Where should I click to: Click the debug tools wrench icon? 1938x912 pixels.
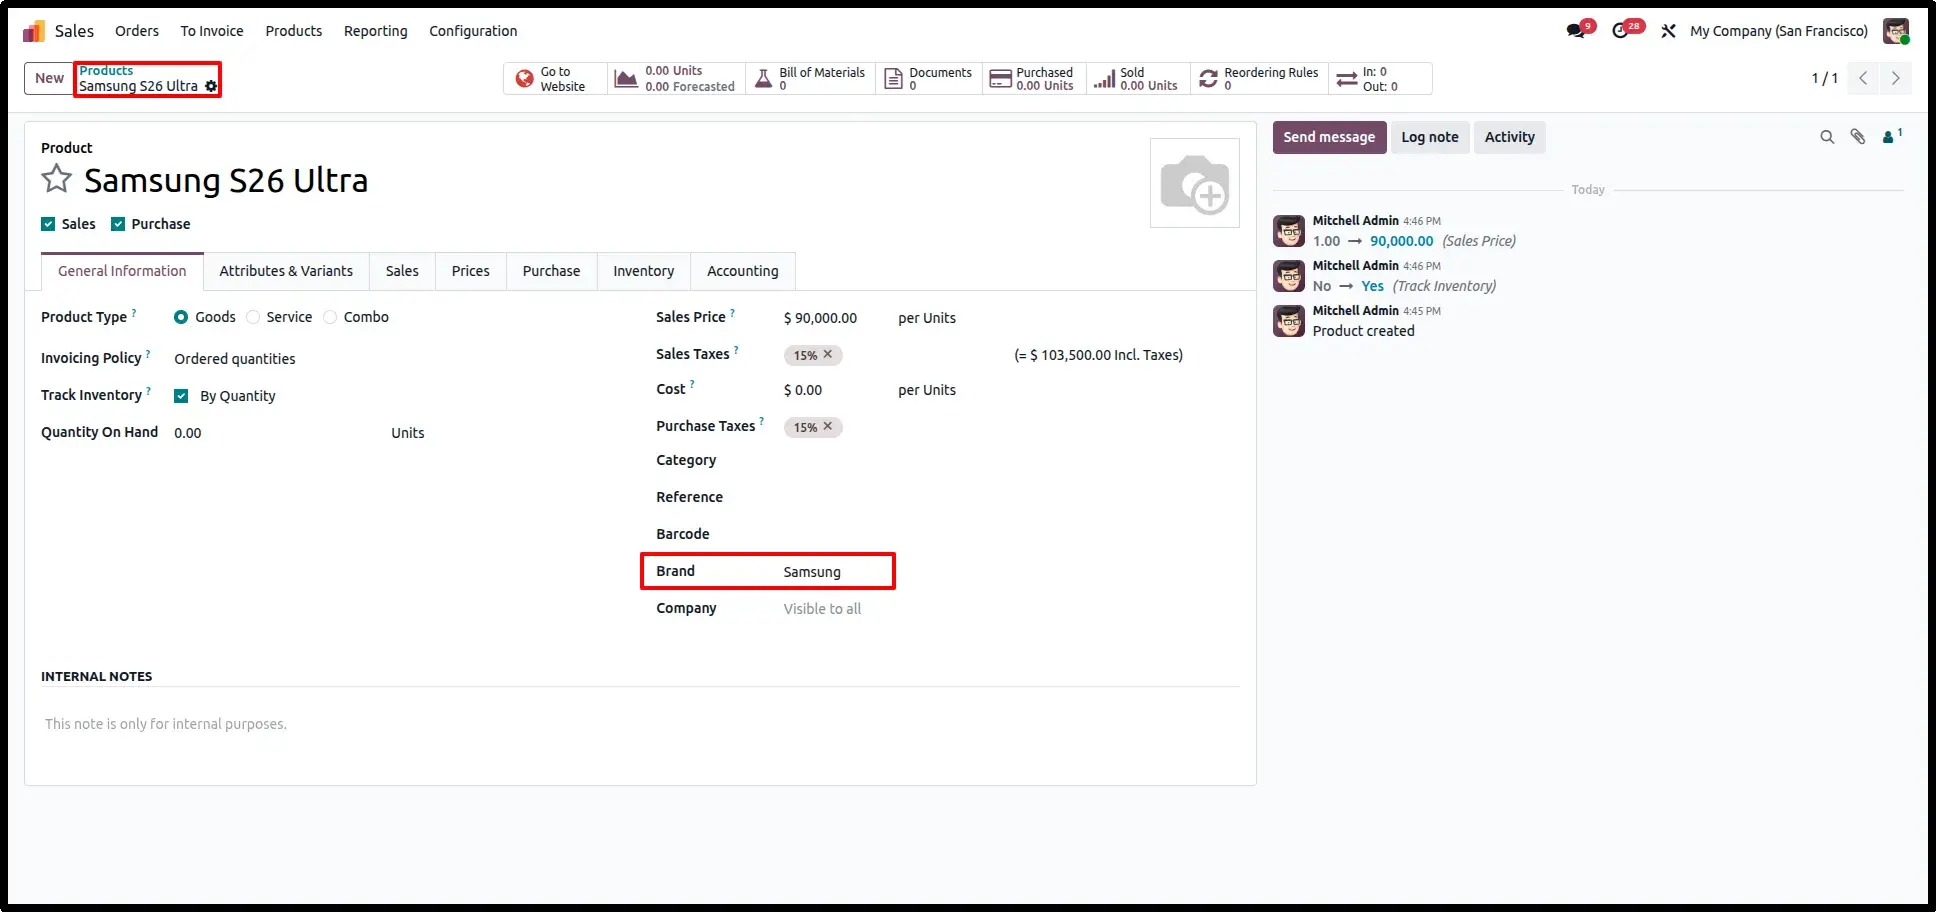pyautogui.click(x=1668, y=31)
